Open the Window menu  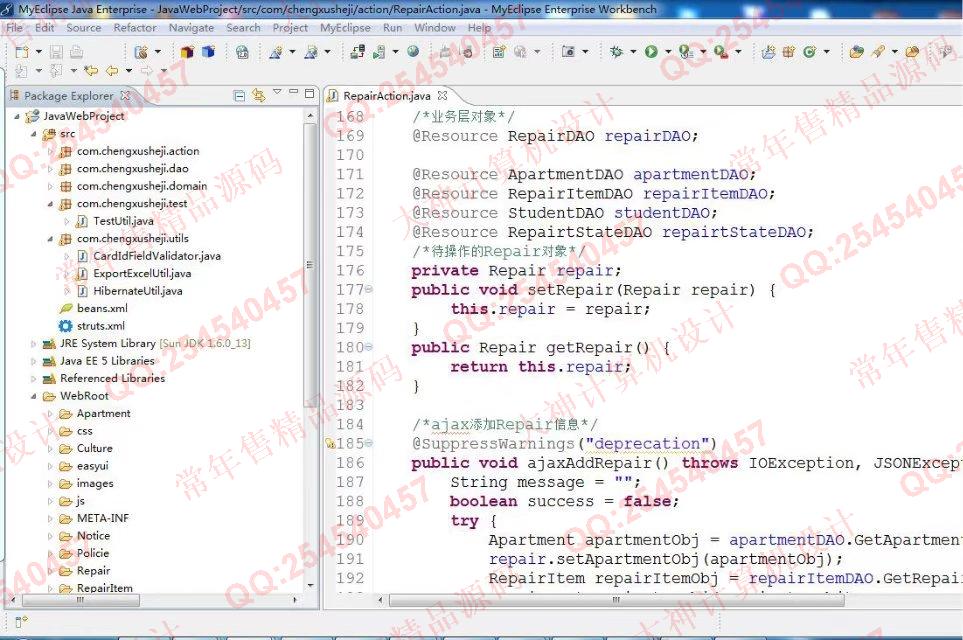[435, 28]
